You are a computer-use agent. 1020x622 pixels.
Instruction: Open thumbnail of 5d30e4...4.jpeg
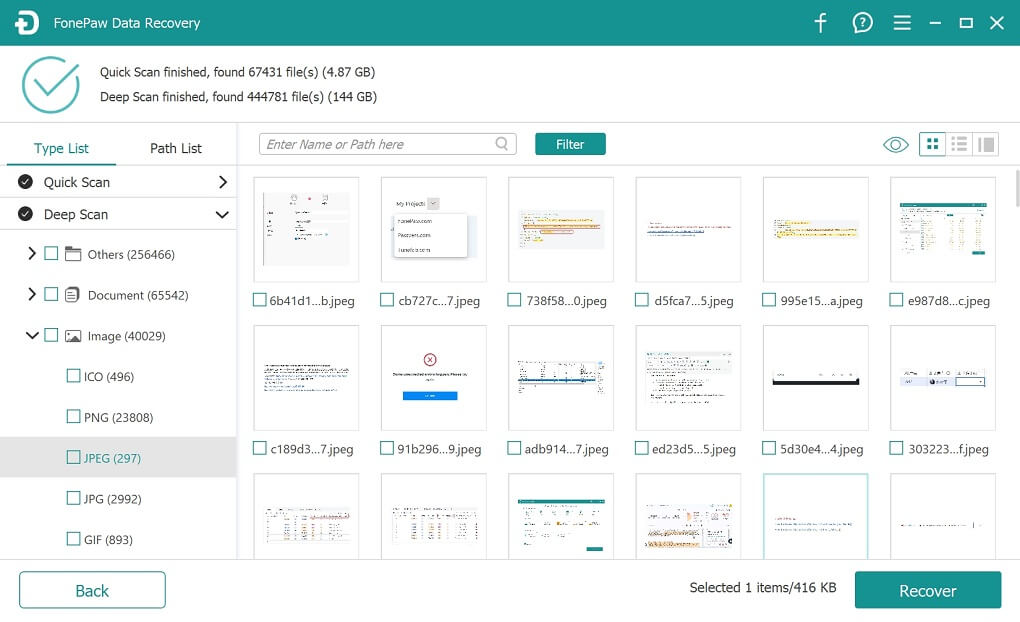pyautogui.click(x=816, y=377)
